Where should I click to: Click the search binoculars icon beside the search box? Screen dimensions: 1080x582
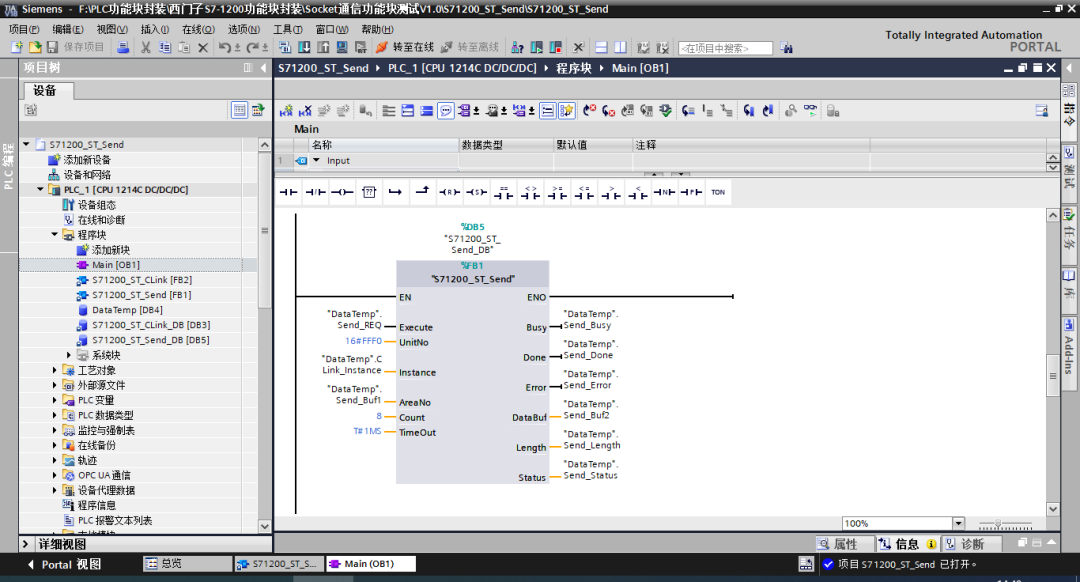point(786,48)
